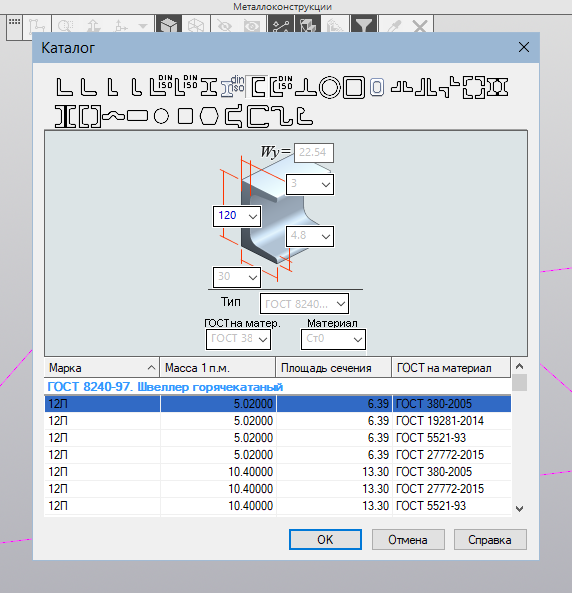Click the funnel filter icon in the toolbar

click(x=364, y=26)
